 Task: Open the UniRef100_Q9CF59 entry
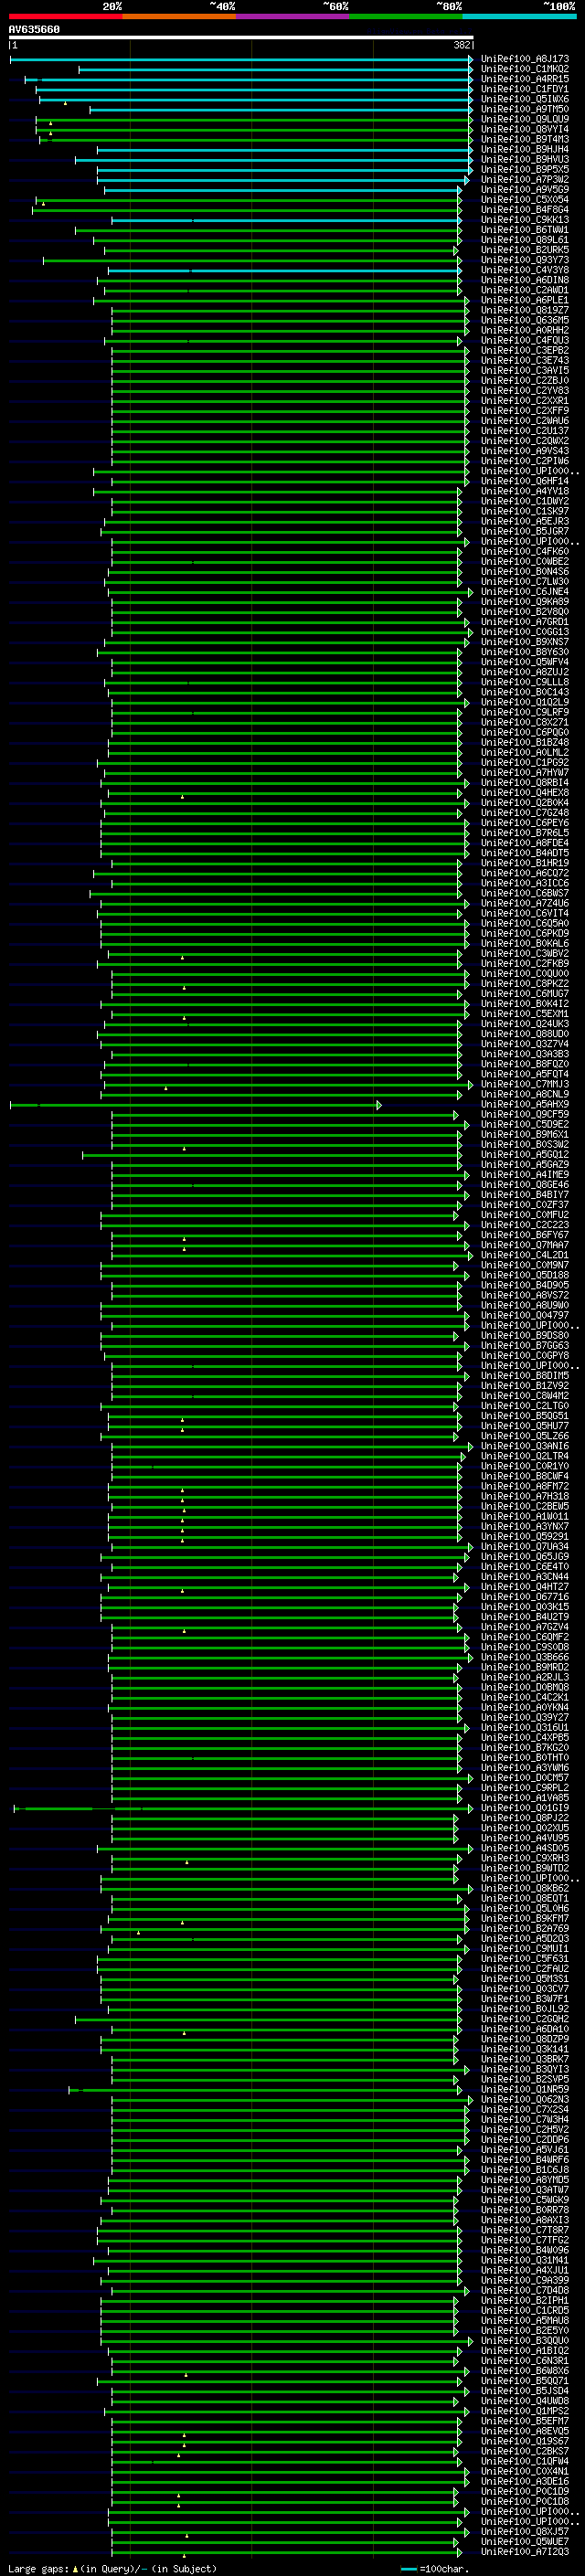pyautogui.click(x=525, y=1114)
